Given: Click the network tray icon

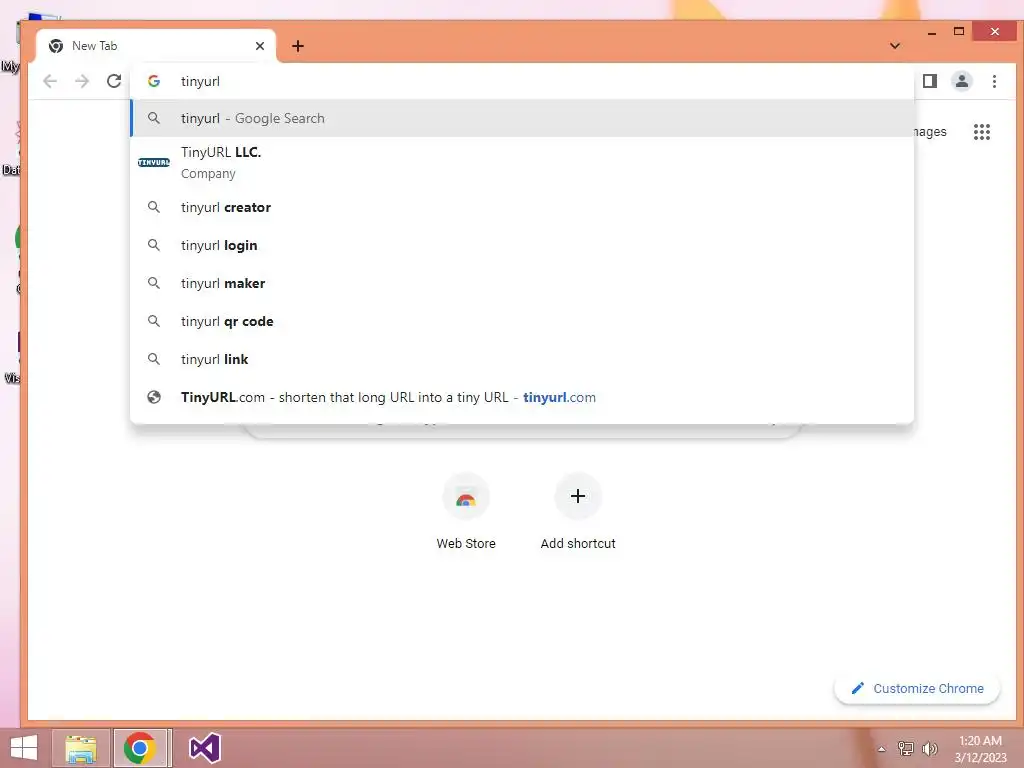Looking at the screenshot, I should pyautogui.click(x=905, y=748).
